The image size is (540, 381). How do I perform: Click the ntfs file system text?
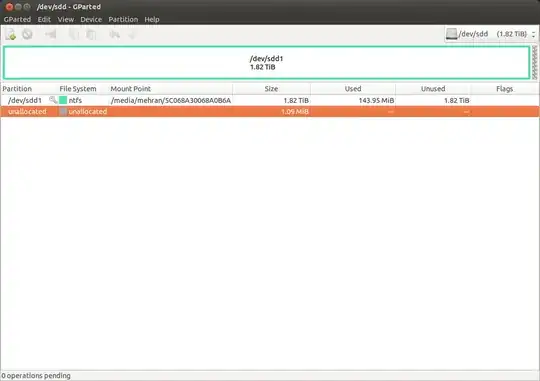(x=75, y=100)
